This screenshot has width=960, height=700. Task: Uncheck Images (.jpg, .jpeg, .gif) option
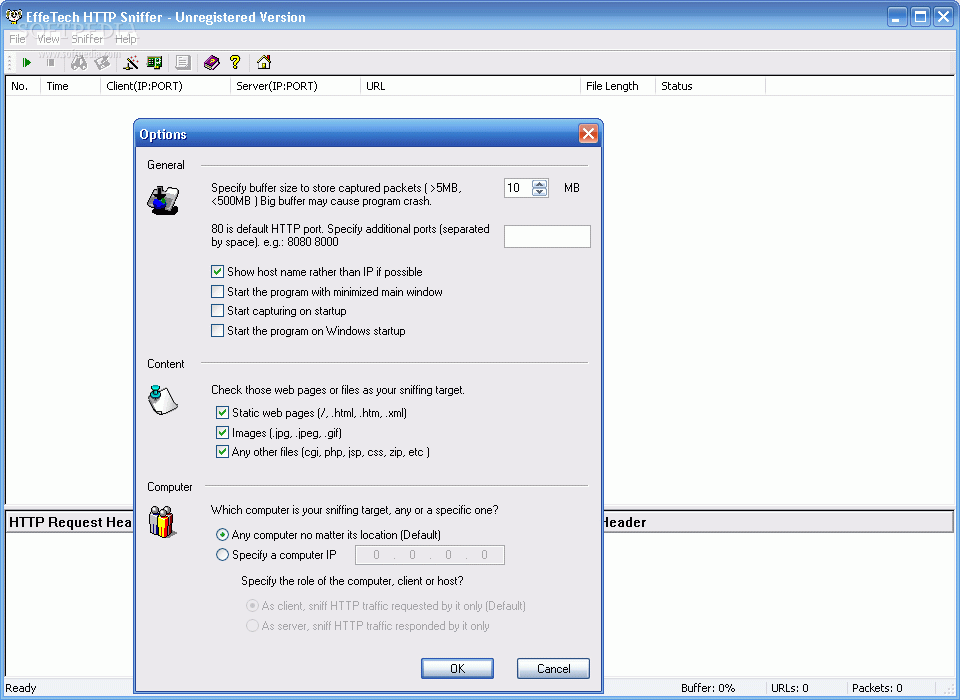[222, 433]
